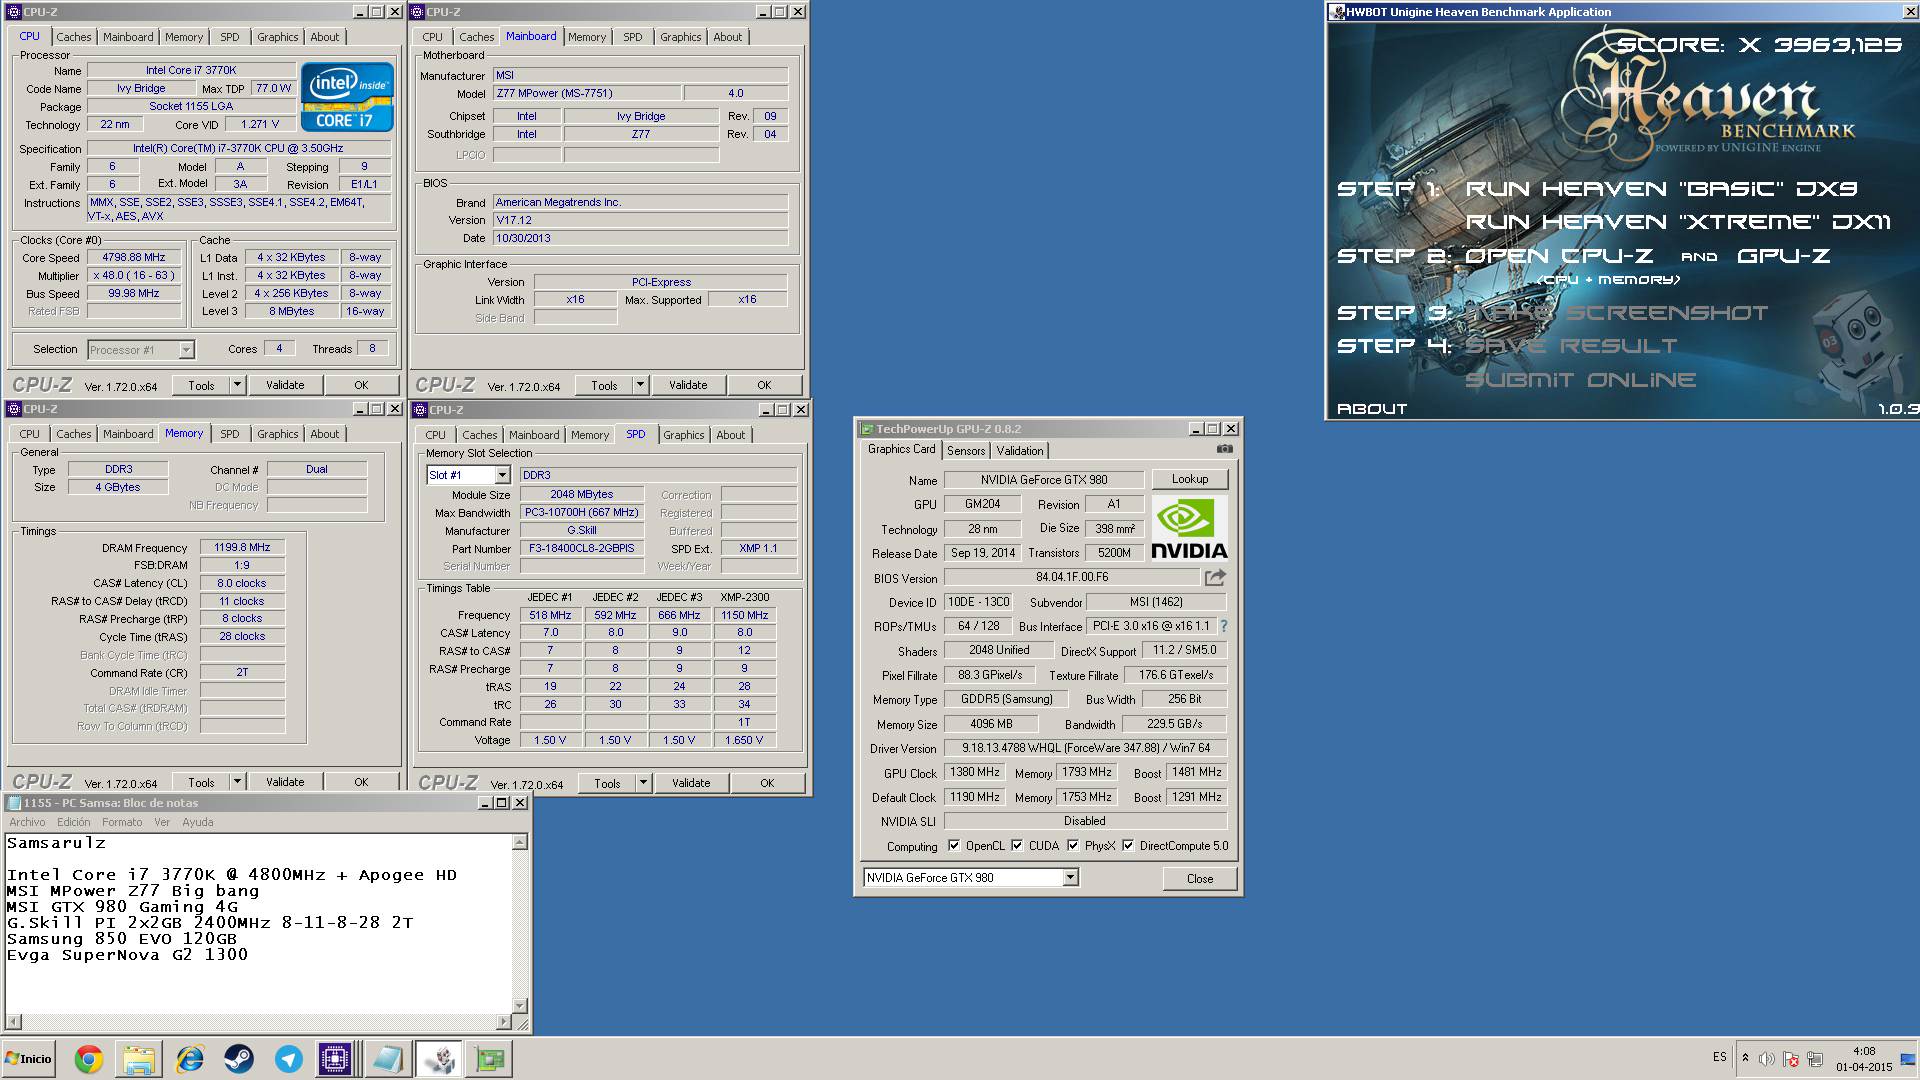Click Notepad horizontal scrollbar right arrow
Screen dimensions: 1920x1080
coord(504,1022)
